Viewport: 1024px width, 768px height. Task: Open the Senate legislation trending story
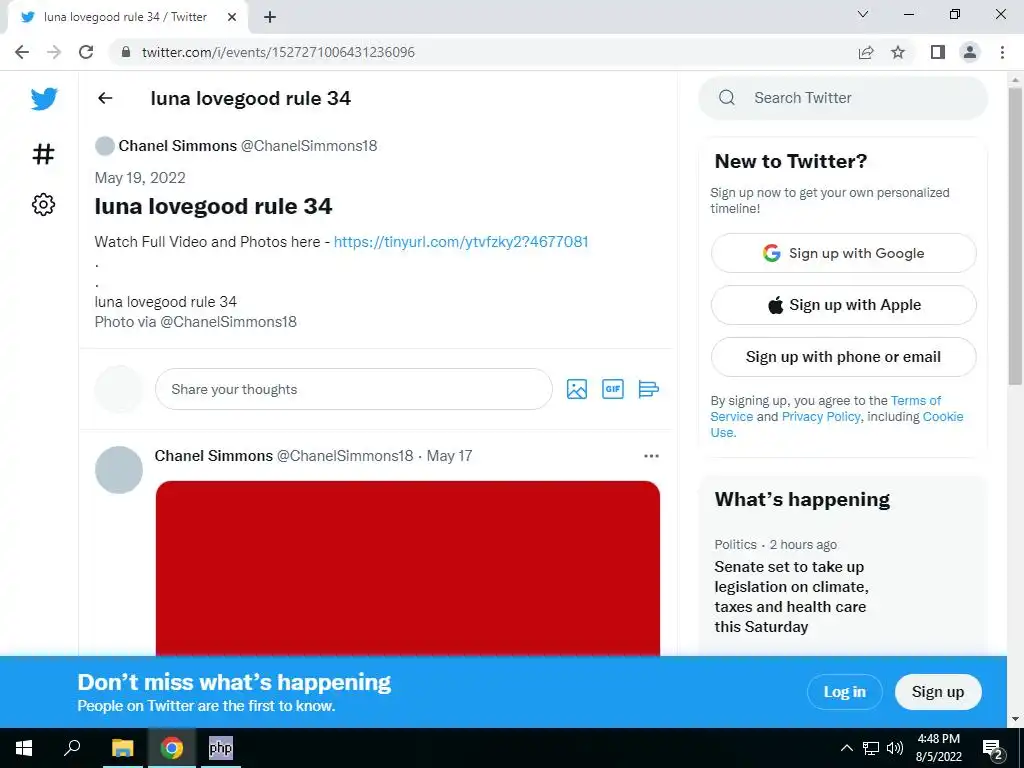tap(792, 597)
